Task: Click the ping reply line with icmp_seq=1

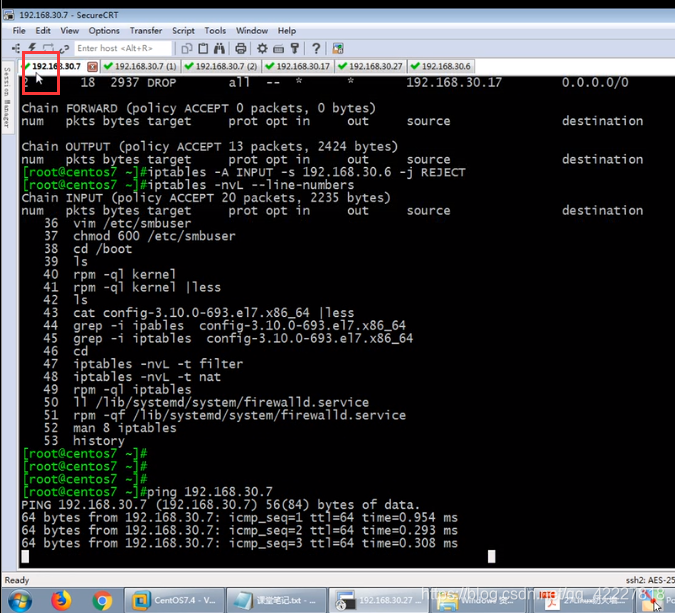Action: click(x=239, y=517)
